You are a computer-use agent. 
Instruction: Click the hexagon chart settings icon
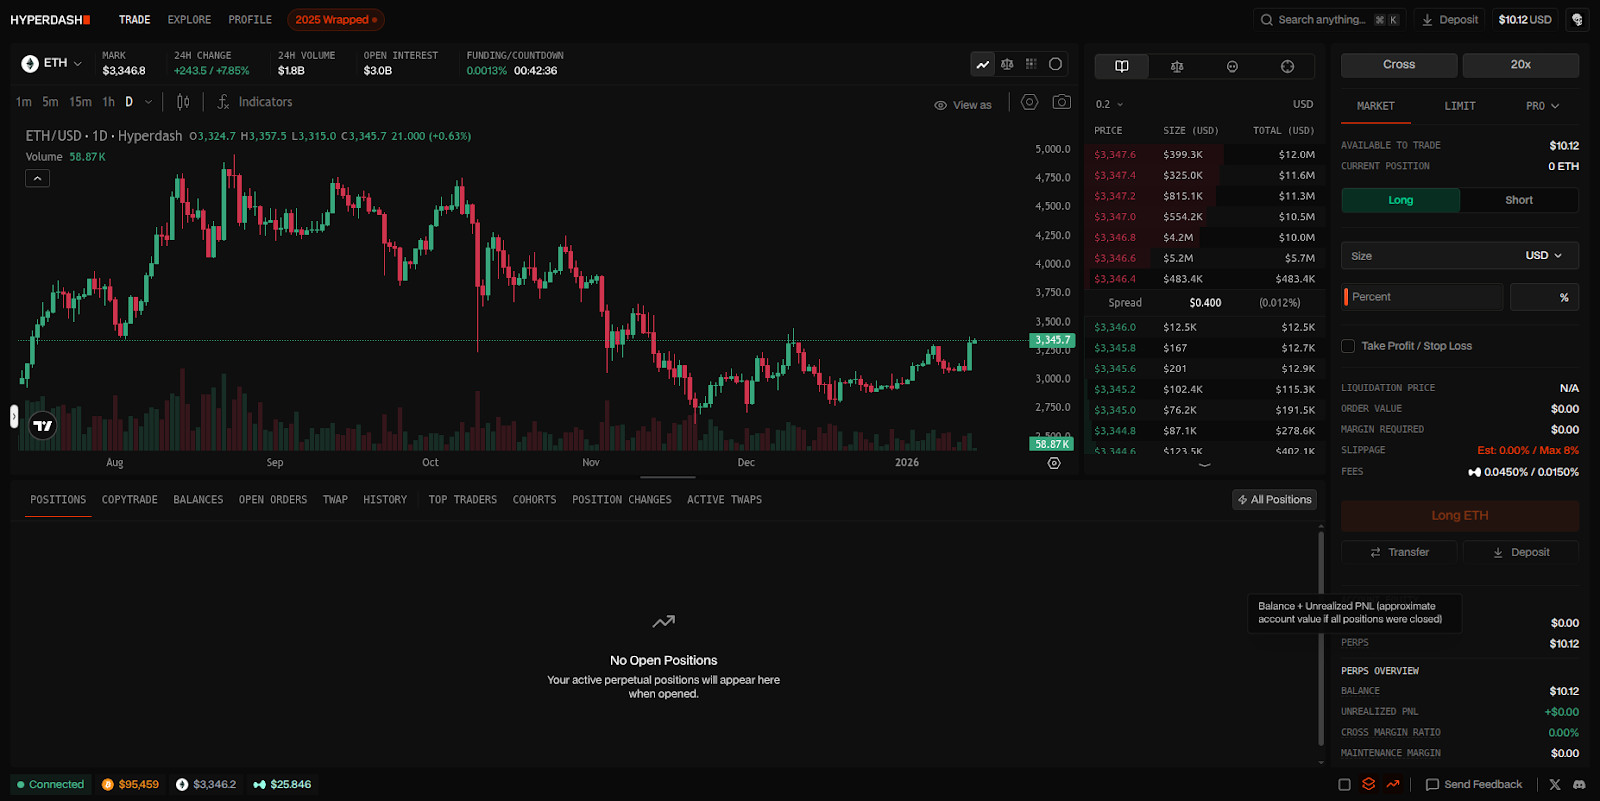click(1029, 102)
